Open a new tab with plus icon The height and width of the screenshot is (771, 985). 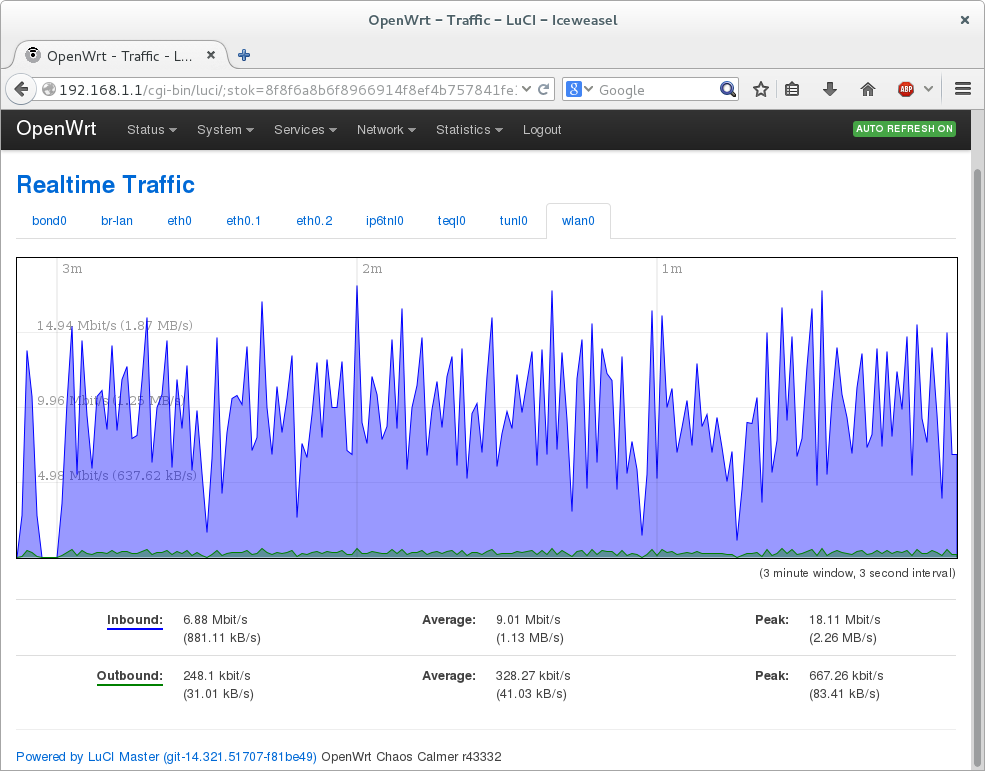point(244,55)
